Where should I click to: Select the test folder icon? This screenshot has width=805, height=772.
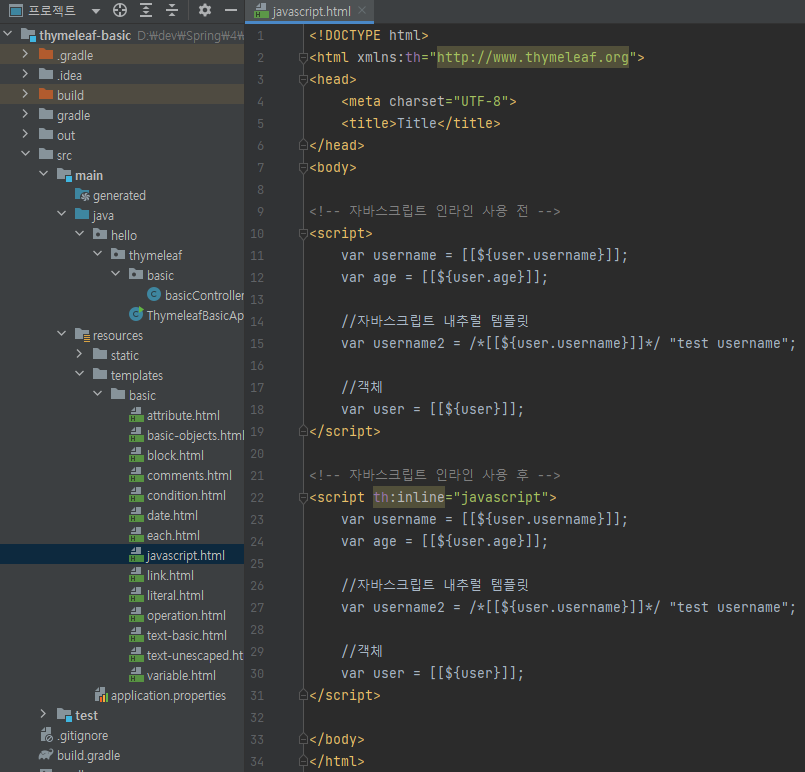pyautogui.click(x=64, y=715)
